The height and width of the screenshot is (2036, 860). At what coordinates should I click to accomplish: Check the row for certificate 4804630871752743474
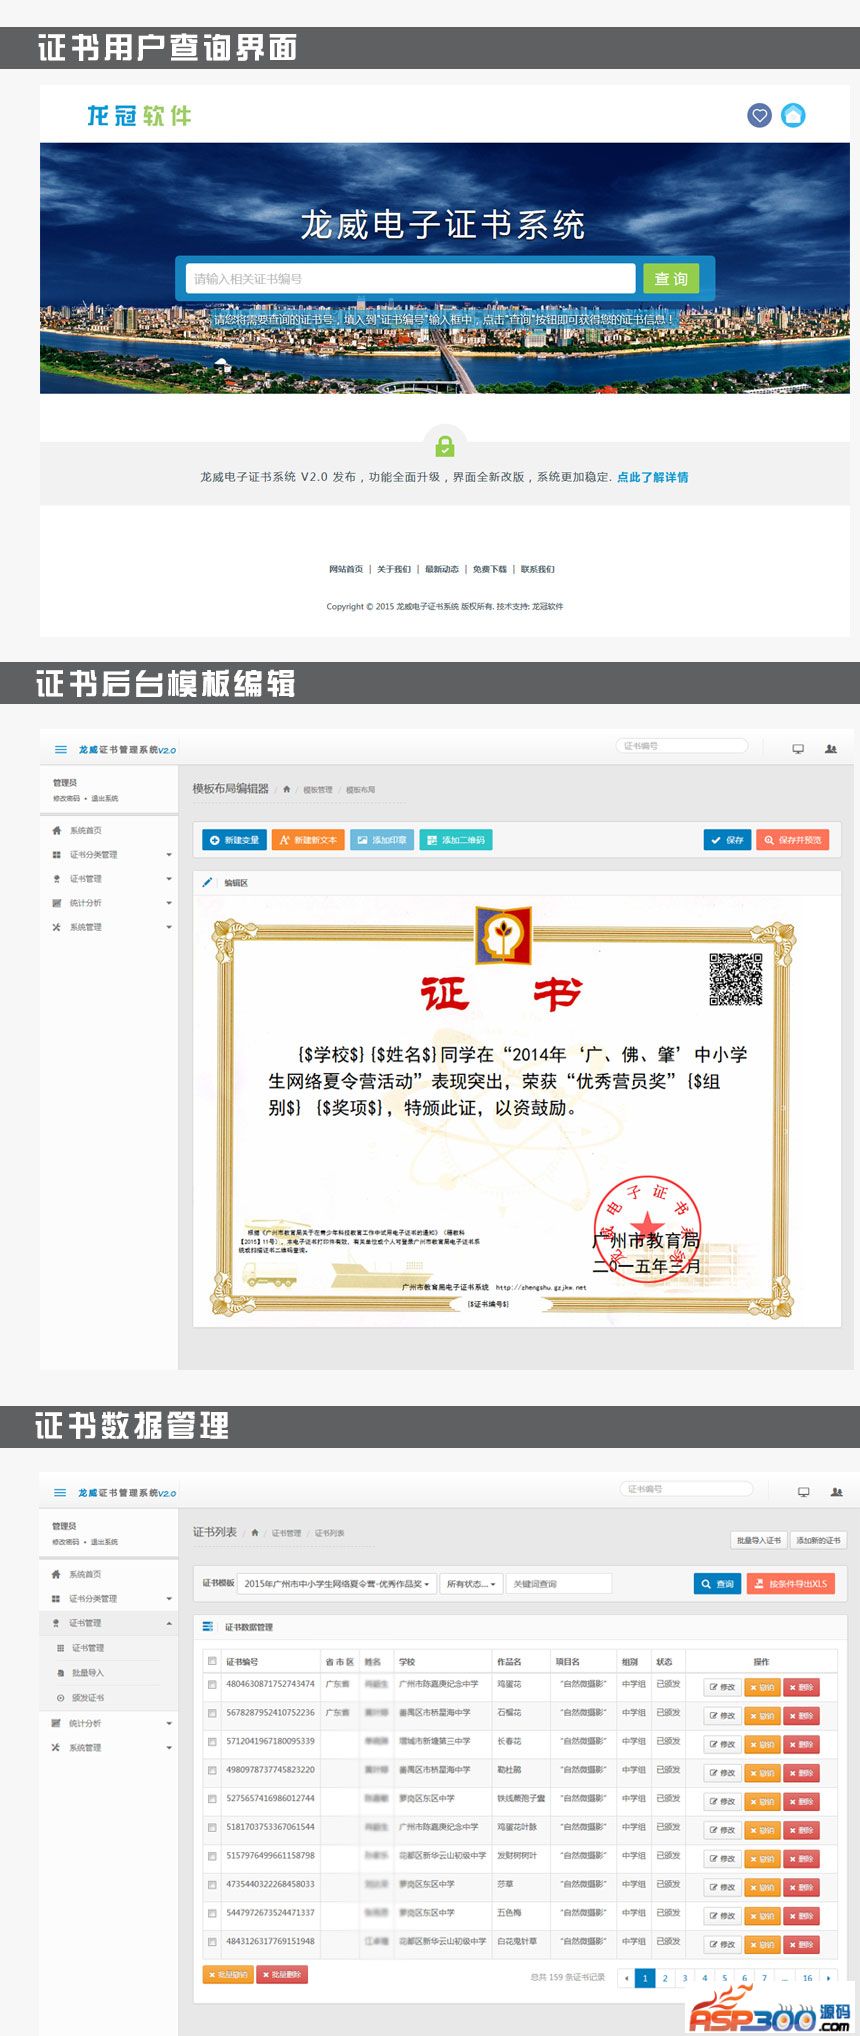tap(212, 1685)
